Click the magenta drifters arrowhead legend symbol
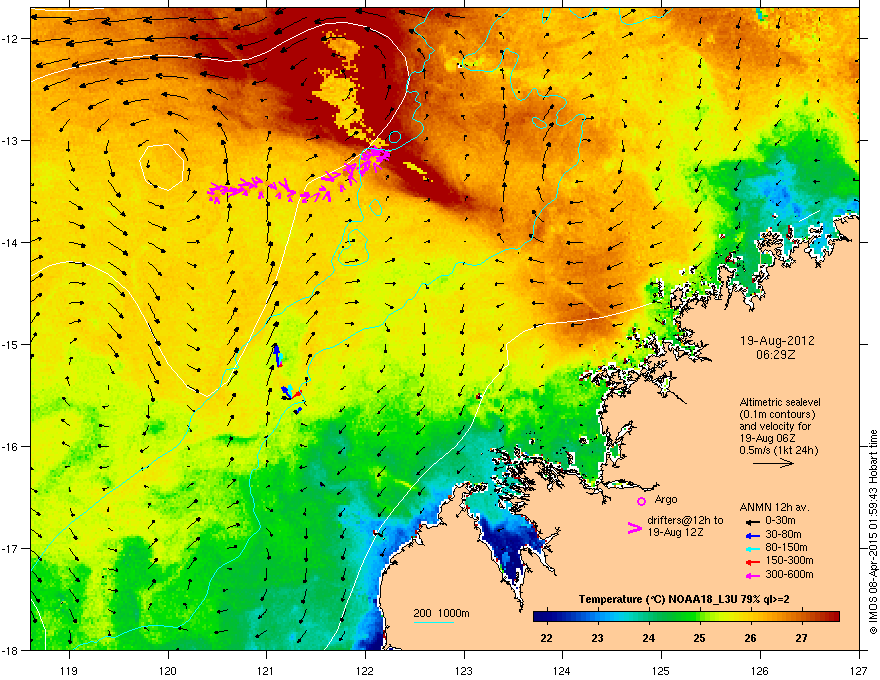This screenshot has height=680, width=880. point(635,527)
